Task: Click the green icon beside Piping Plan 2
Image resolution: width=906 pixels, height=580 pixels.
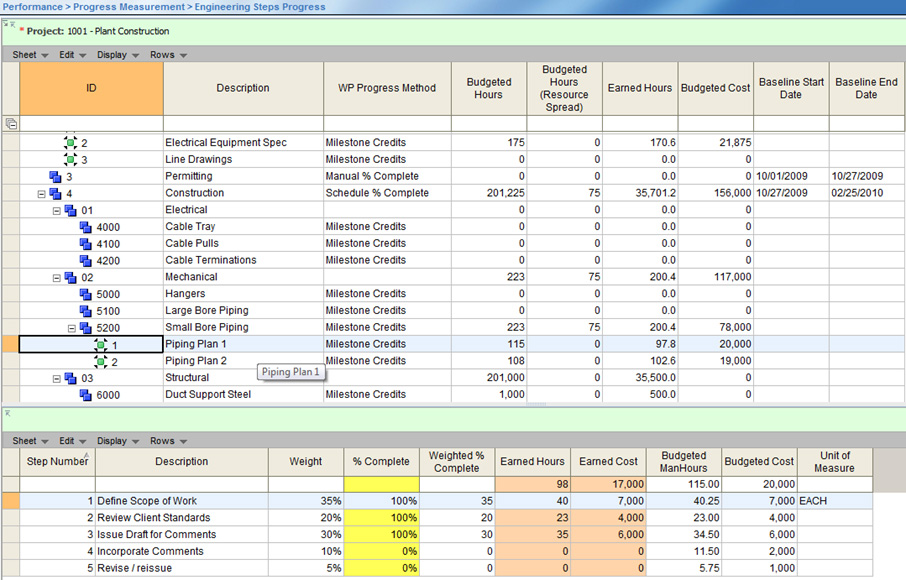Action: tap(100, 361)
